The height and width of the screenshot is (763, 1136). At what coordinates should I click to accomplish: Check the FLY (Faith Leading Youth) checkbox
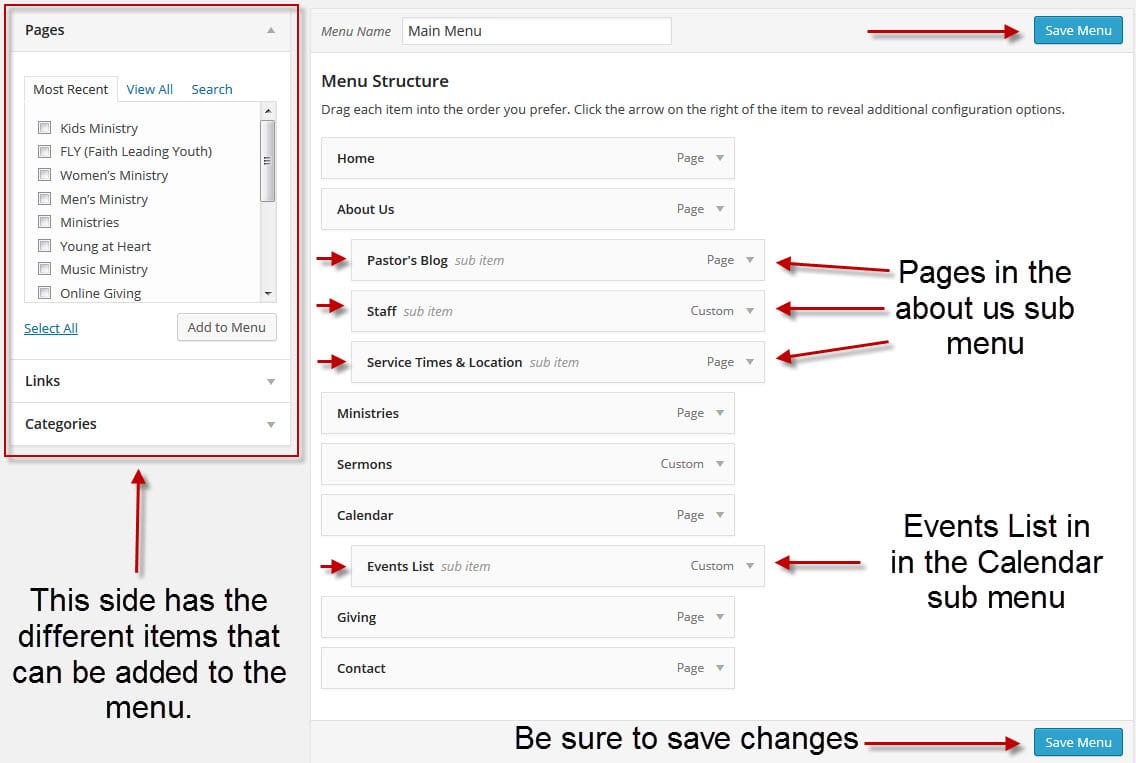(44, 151)
